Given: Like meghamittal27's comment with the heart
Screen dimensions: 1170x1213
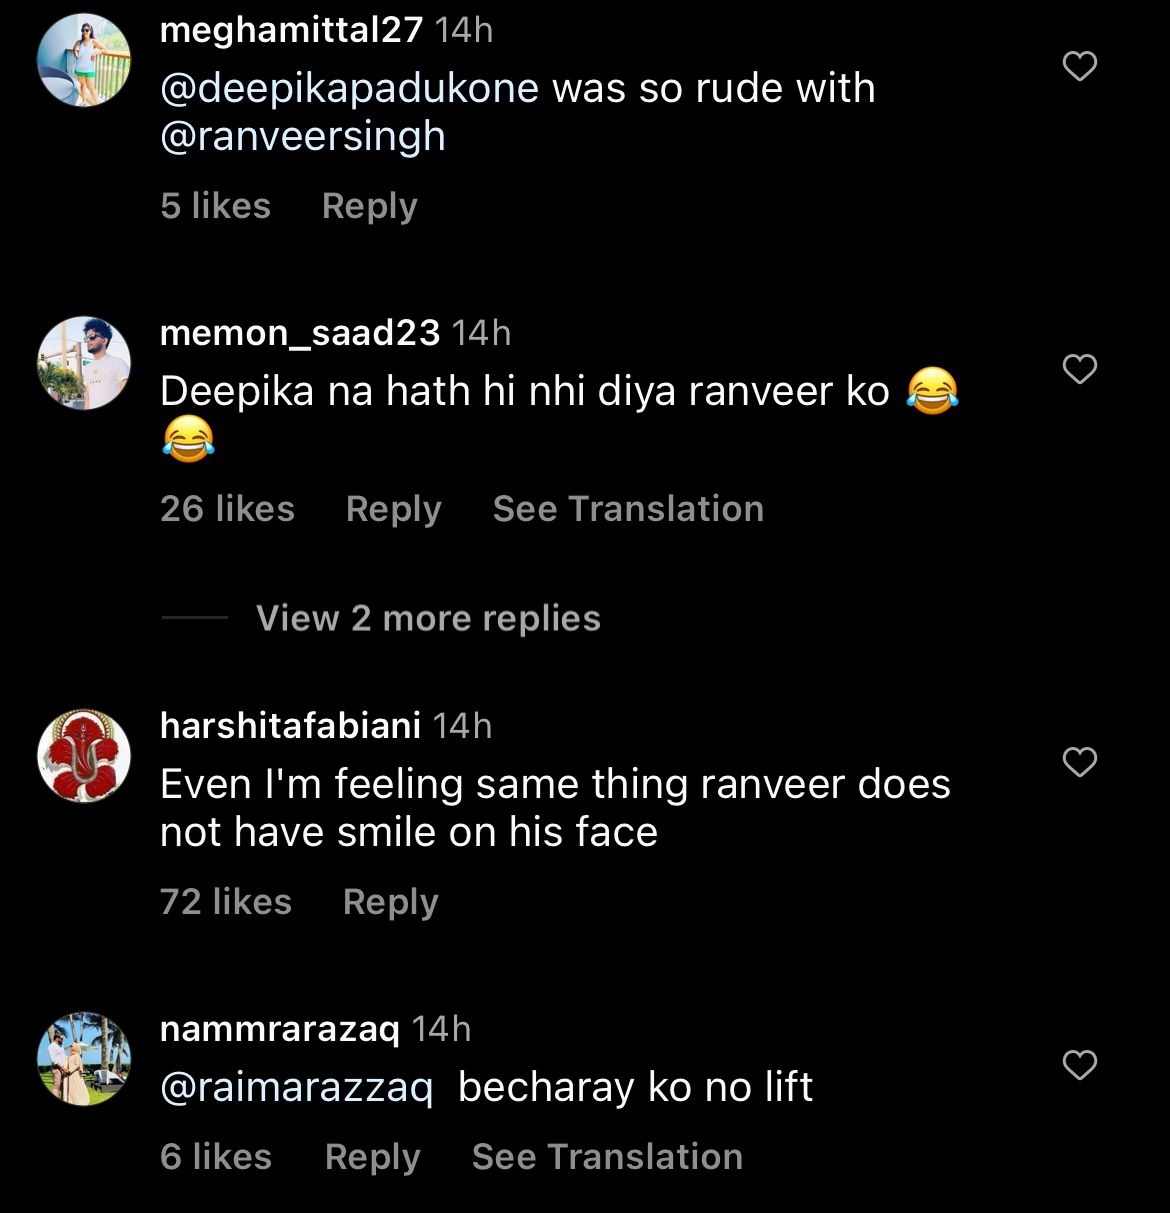Looking at the screenshot, I should click(1079, 66).
